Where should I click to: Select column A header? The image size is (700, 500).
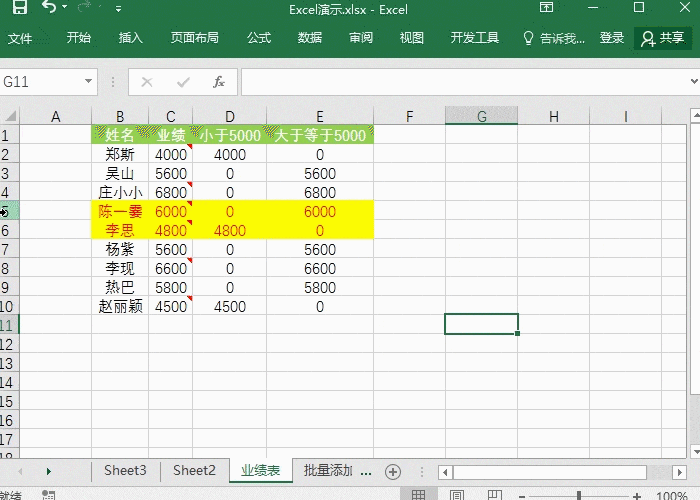(x=55, y=117)
